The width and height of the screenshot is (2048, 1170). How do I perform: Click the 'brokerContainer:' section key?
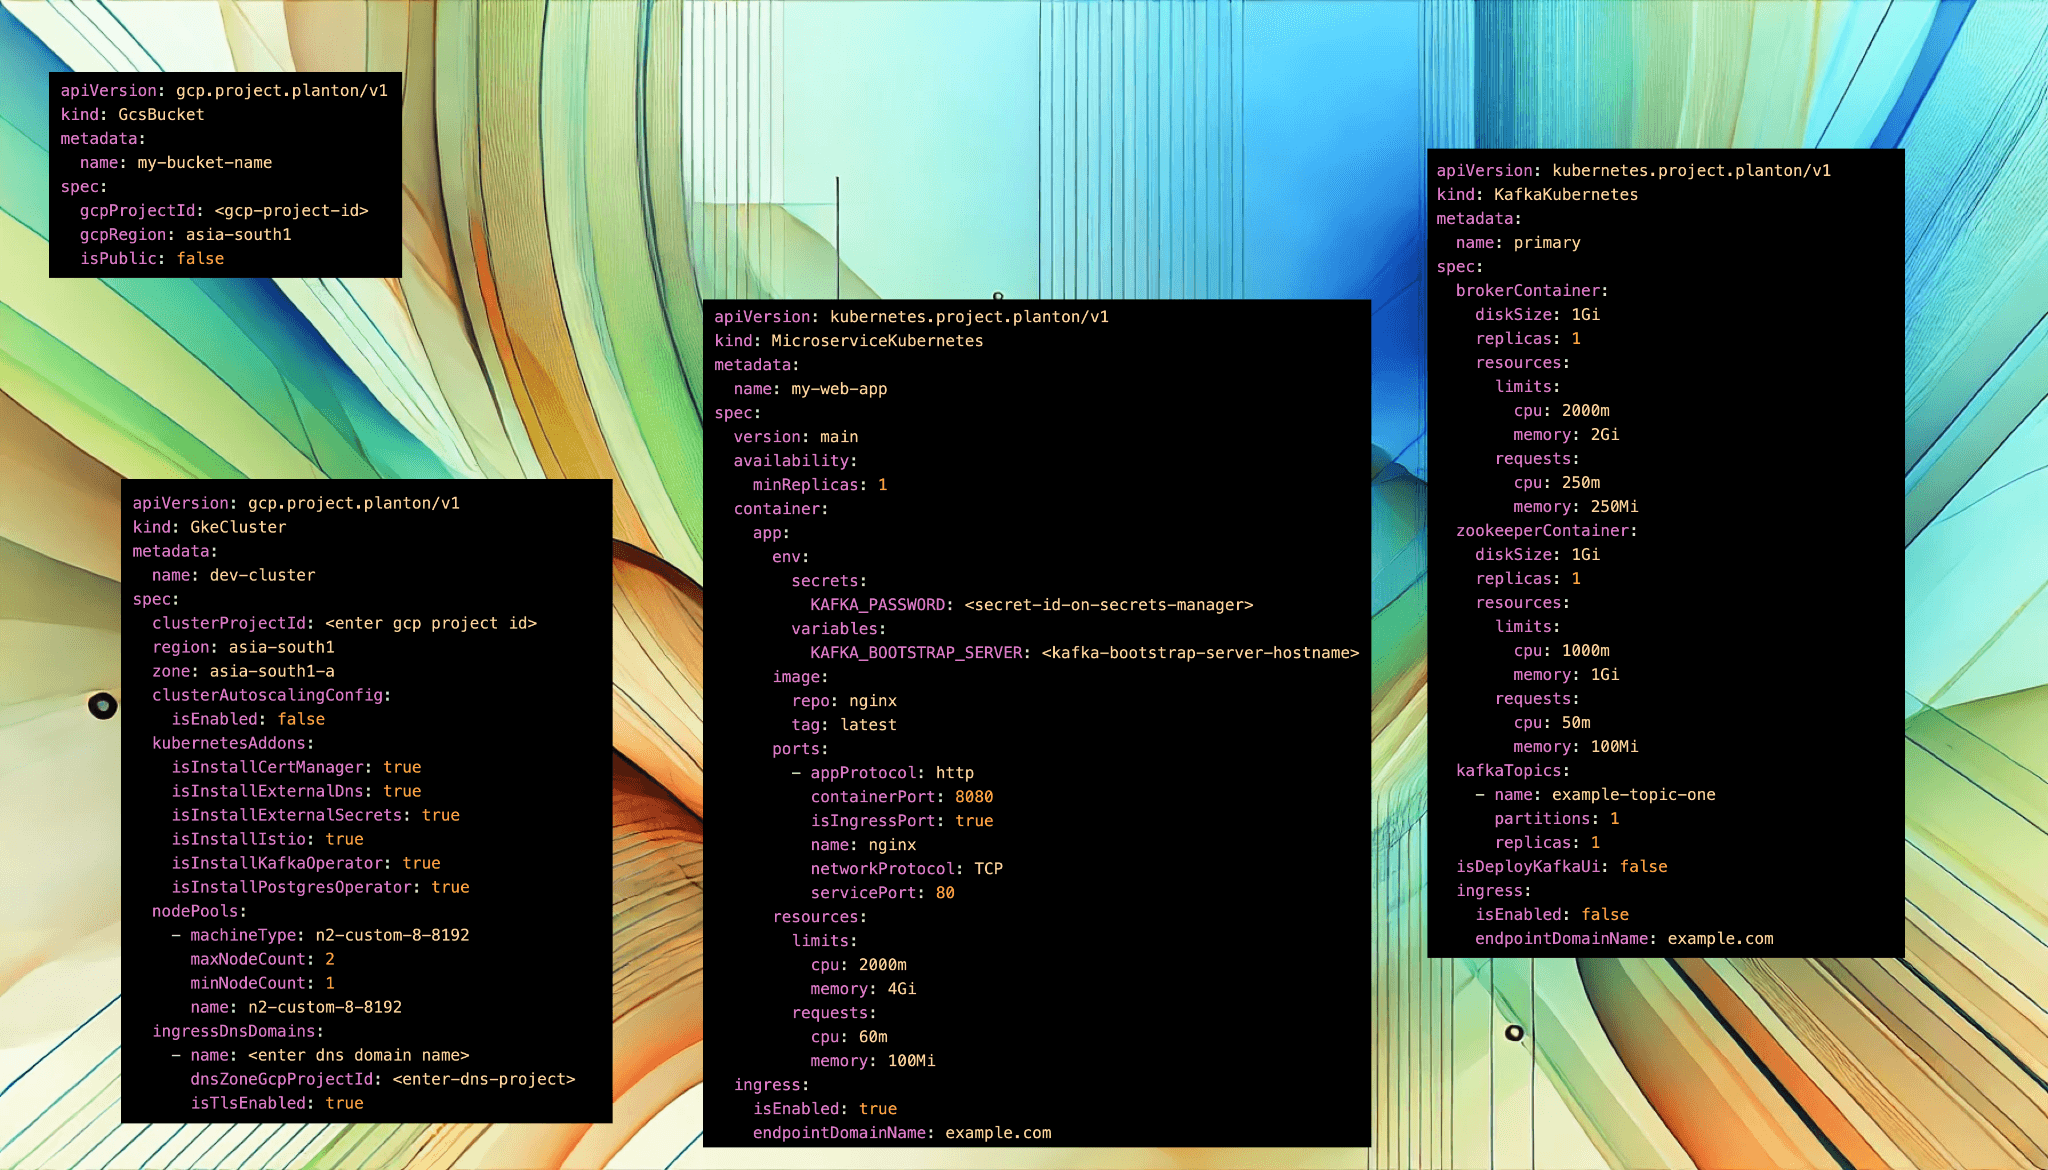pos(1531,291)
